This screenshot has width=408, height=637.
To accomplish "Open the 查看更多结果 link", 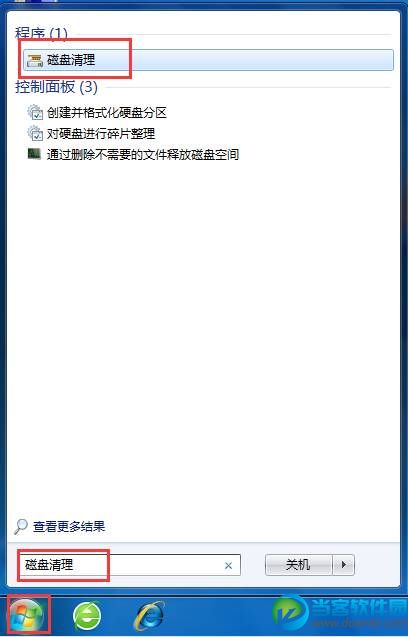I will (x=69, y=527).
